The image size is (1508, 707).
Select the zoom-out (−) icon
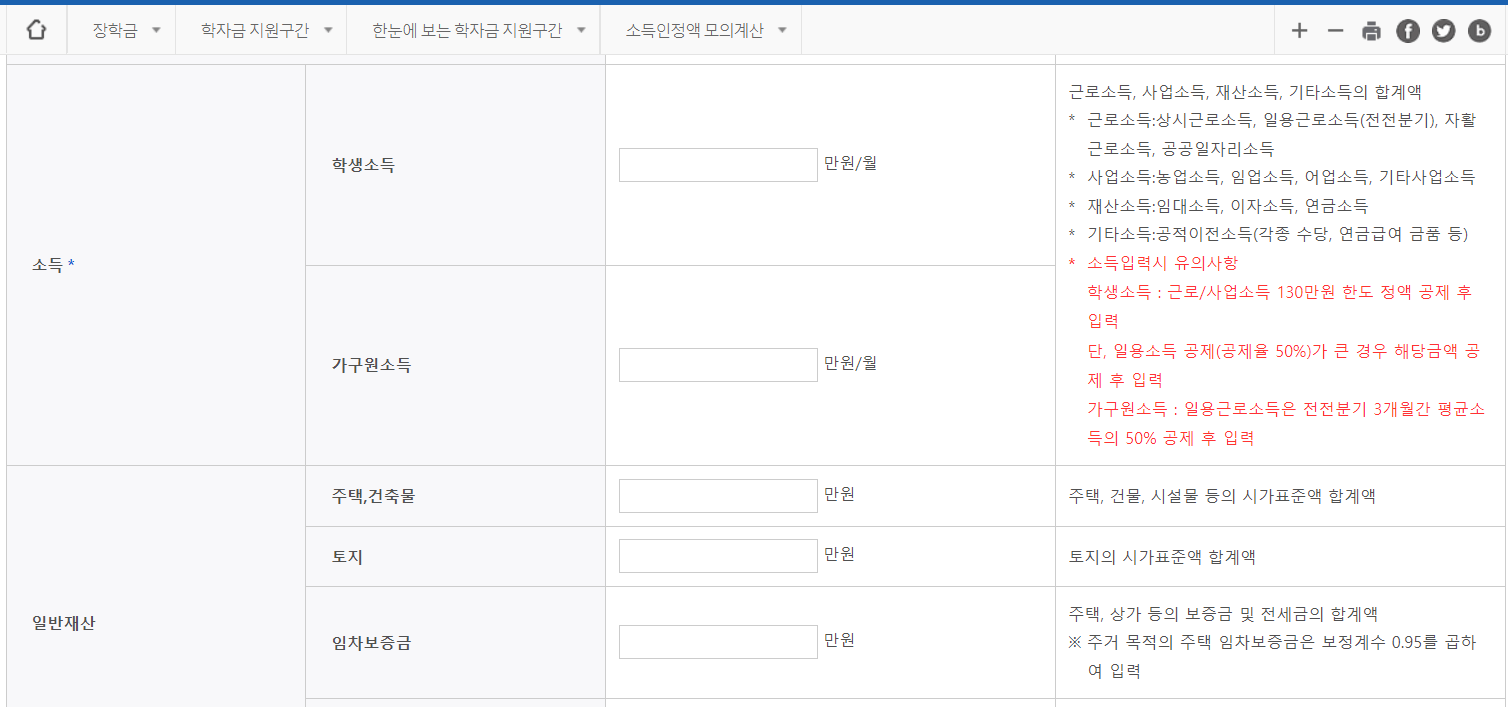pos(1334,30)
